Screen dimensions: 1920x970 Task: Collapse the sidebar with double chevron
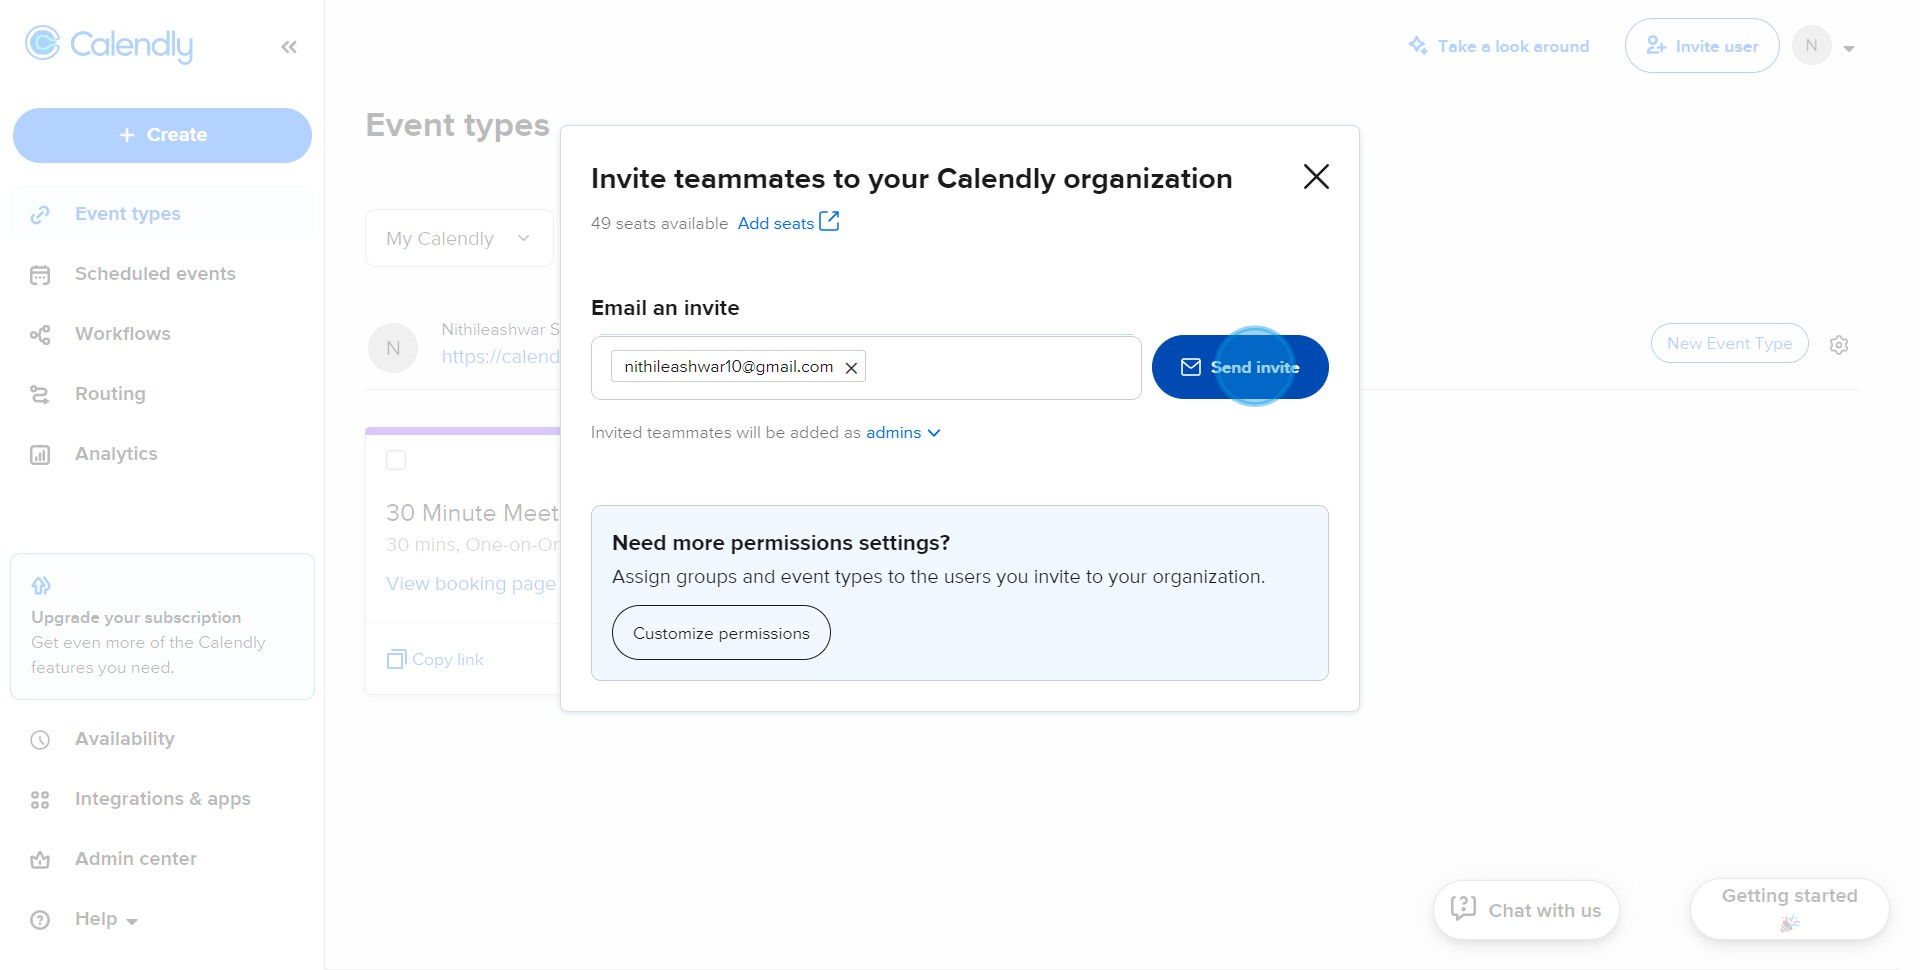click(289, 47)
